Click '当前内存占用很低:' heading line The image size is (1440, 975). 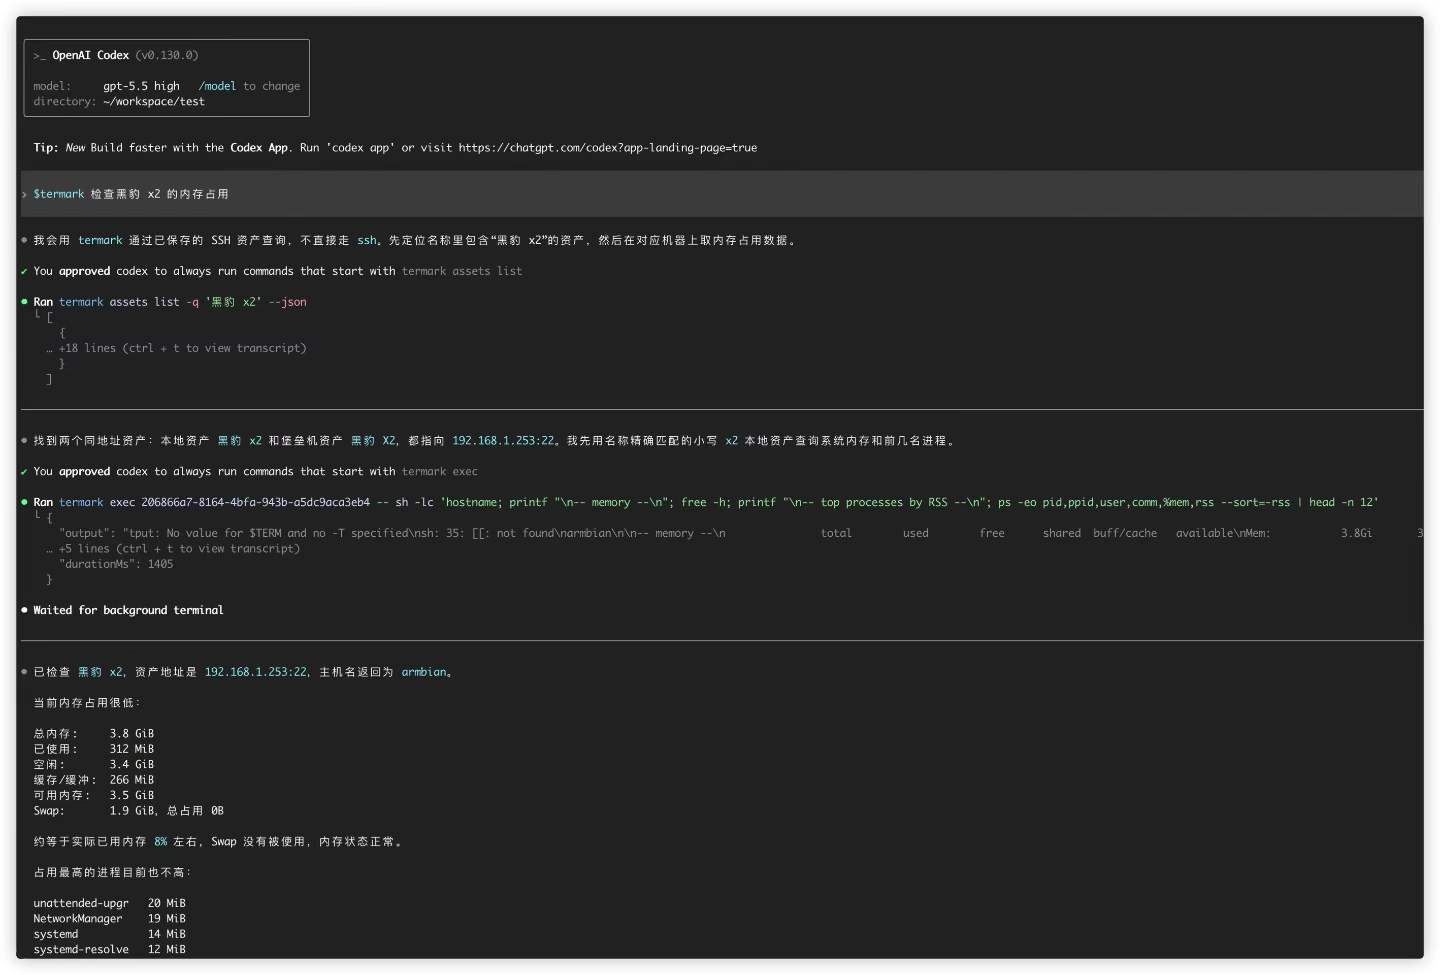click(88, 703)
